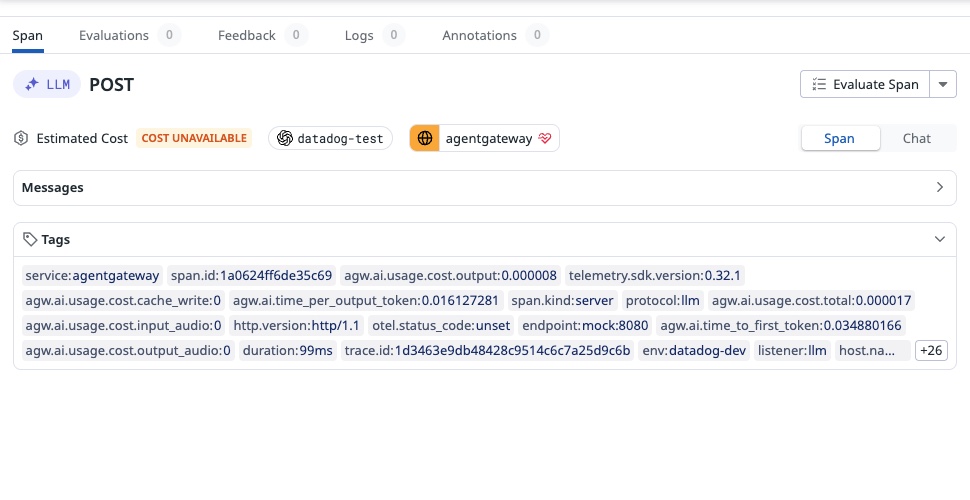Switch to the Span tab
970x500 pixels.
28,35
